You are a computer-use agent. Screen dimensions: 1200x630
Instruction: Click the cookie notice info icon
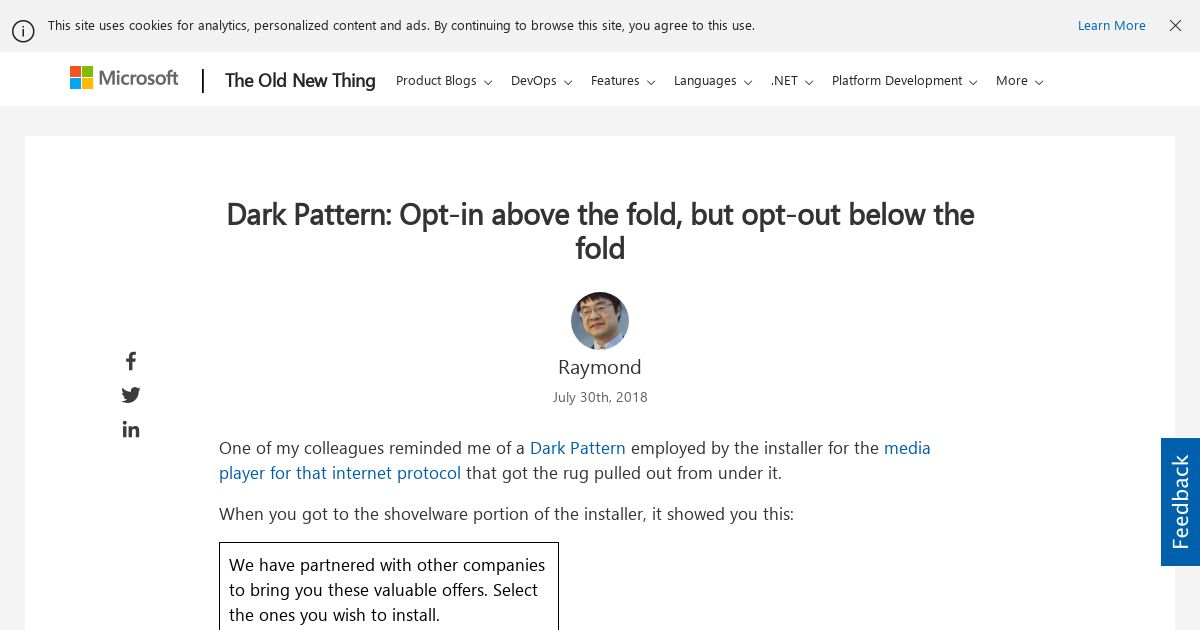point(23,31)
